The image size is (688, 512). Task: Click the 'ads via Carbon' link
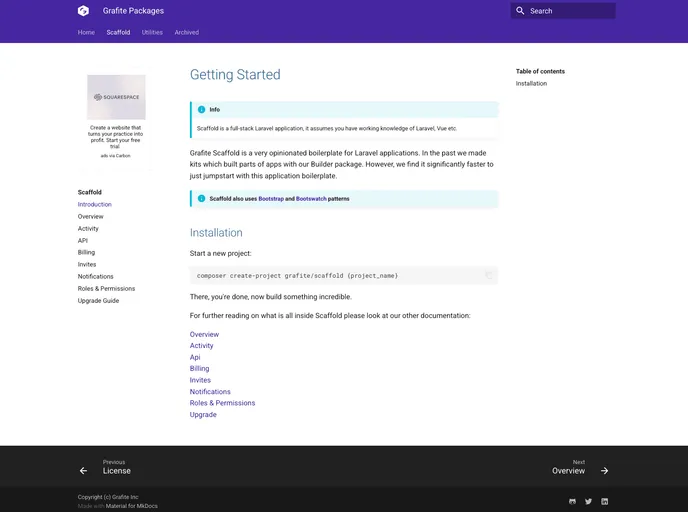click(115, 156)
